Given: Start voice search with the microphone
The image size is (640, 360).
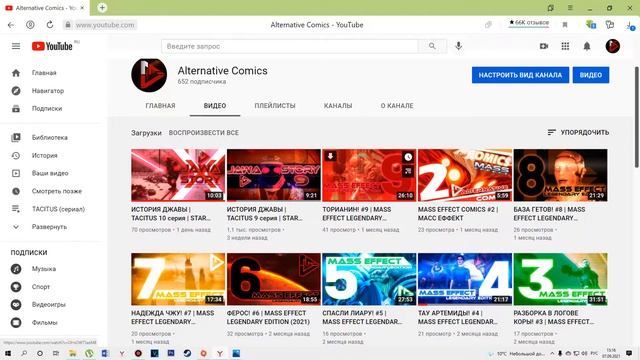Looking at the screenshot, I should point(458,46).
